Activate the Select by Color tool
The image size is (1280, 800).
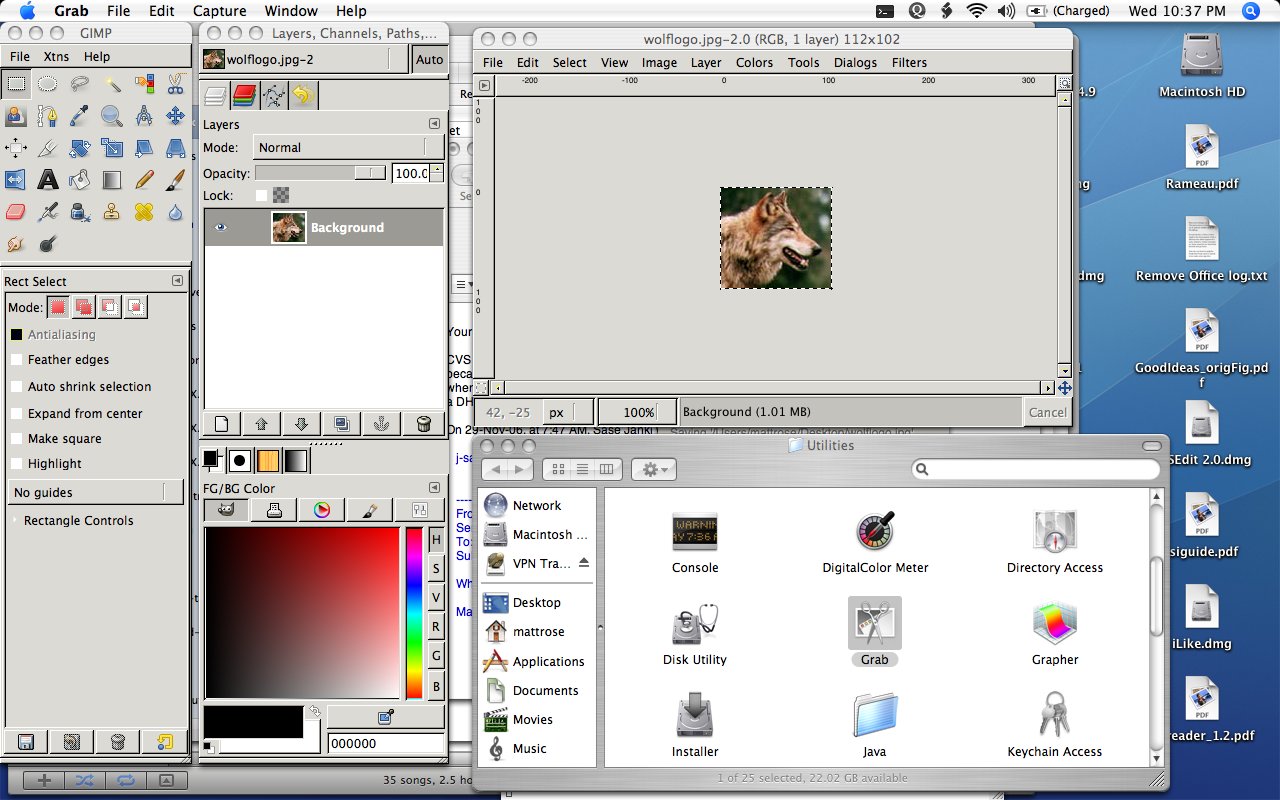pos(144,84)
